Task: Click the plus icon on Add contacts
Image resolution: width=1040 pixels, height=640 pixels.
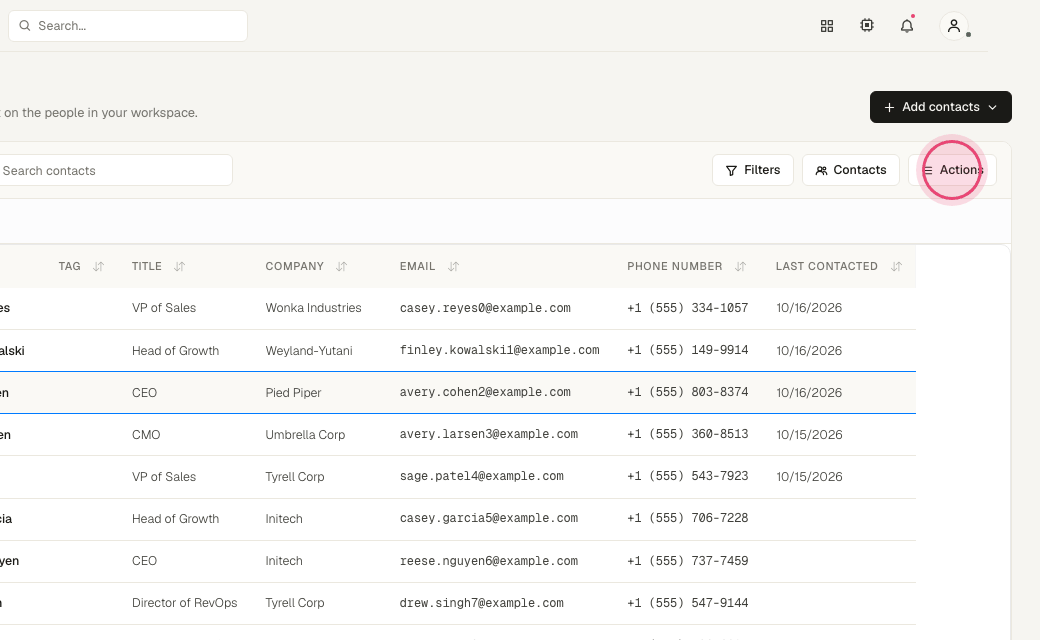Action: coord(889,107)
